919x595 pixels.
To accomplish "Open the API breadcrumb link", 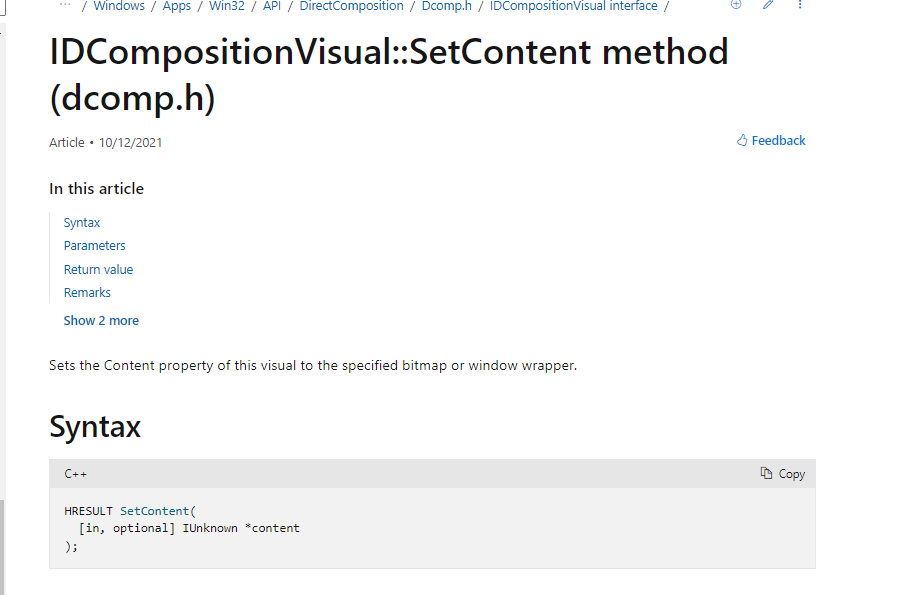I will tap(272, 6).
